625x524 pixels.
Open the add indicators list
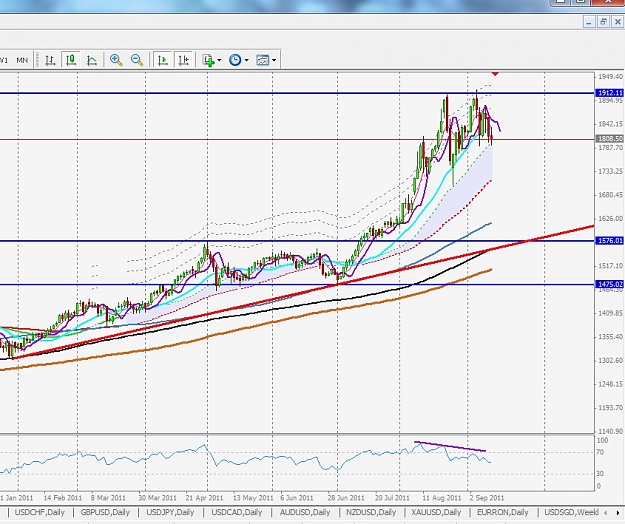pos(208,60)
